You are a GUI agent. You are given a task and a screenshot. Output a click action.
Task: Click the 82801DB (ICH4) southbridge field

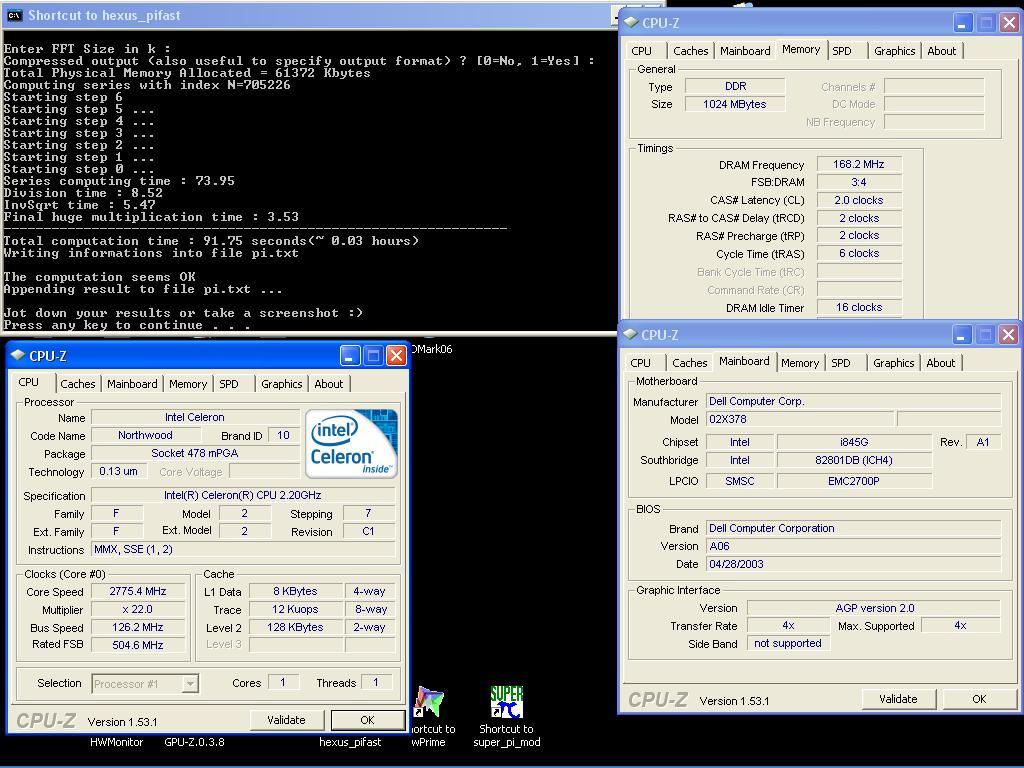coord(854,460)
